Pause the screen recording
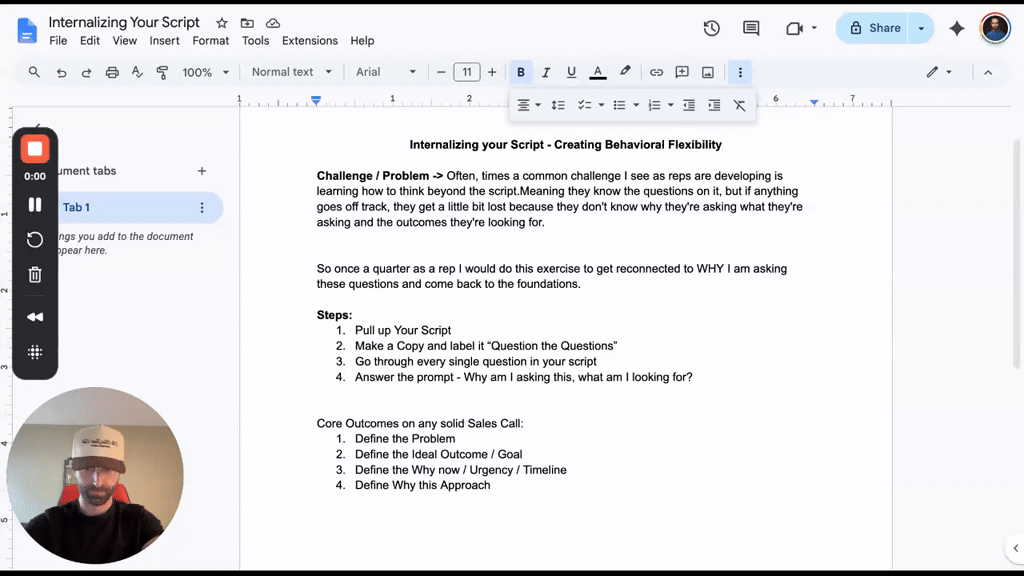Viewport: 1024px width, 576px height. tap(35, 204)
